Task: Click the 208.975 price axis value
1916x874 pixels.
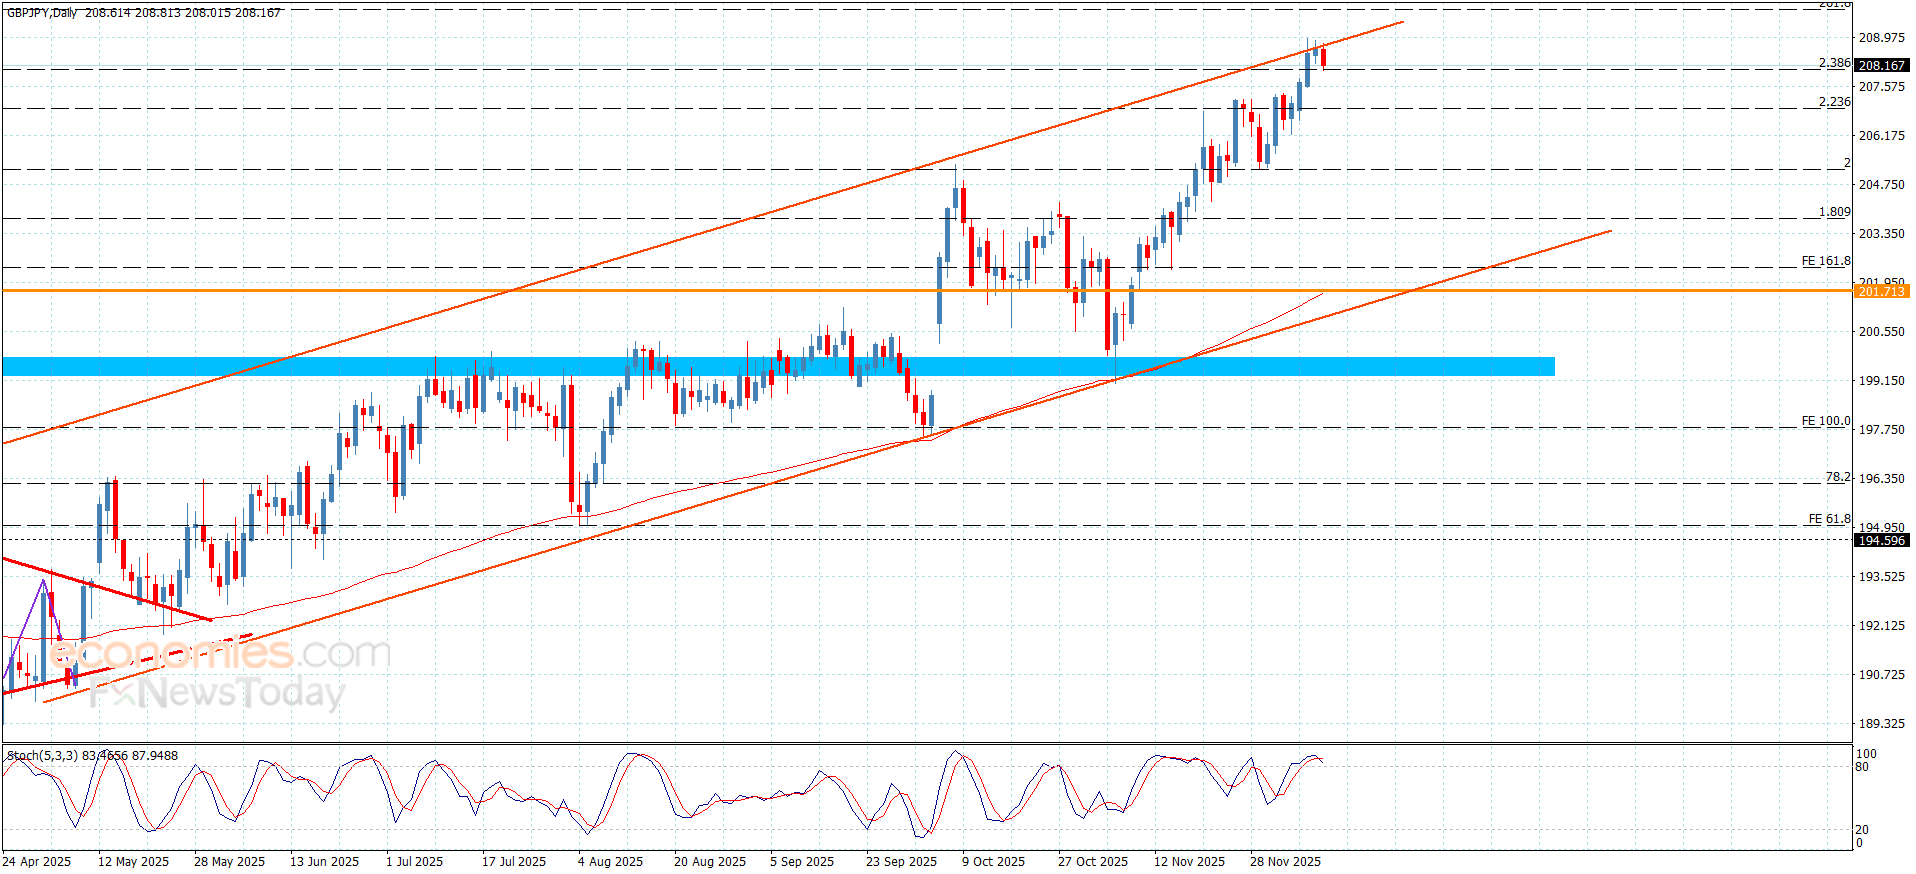Action: 1881,38
